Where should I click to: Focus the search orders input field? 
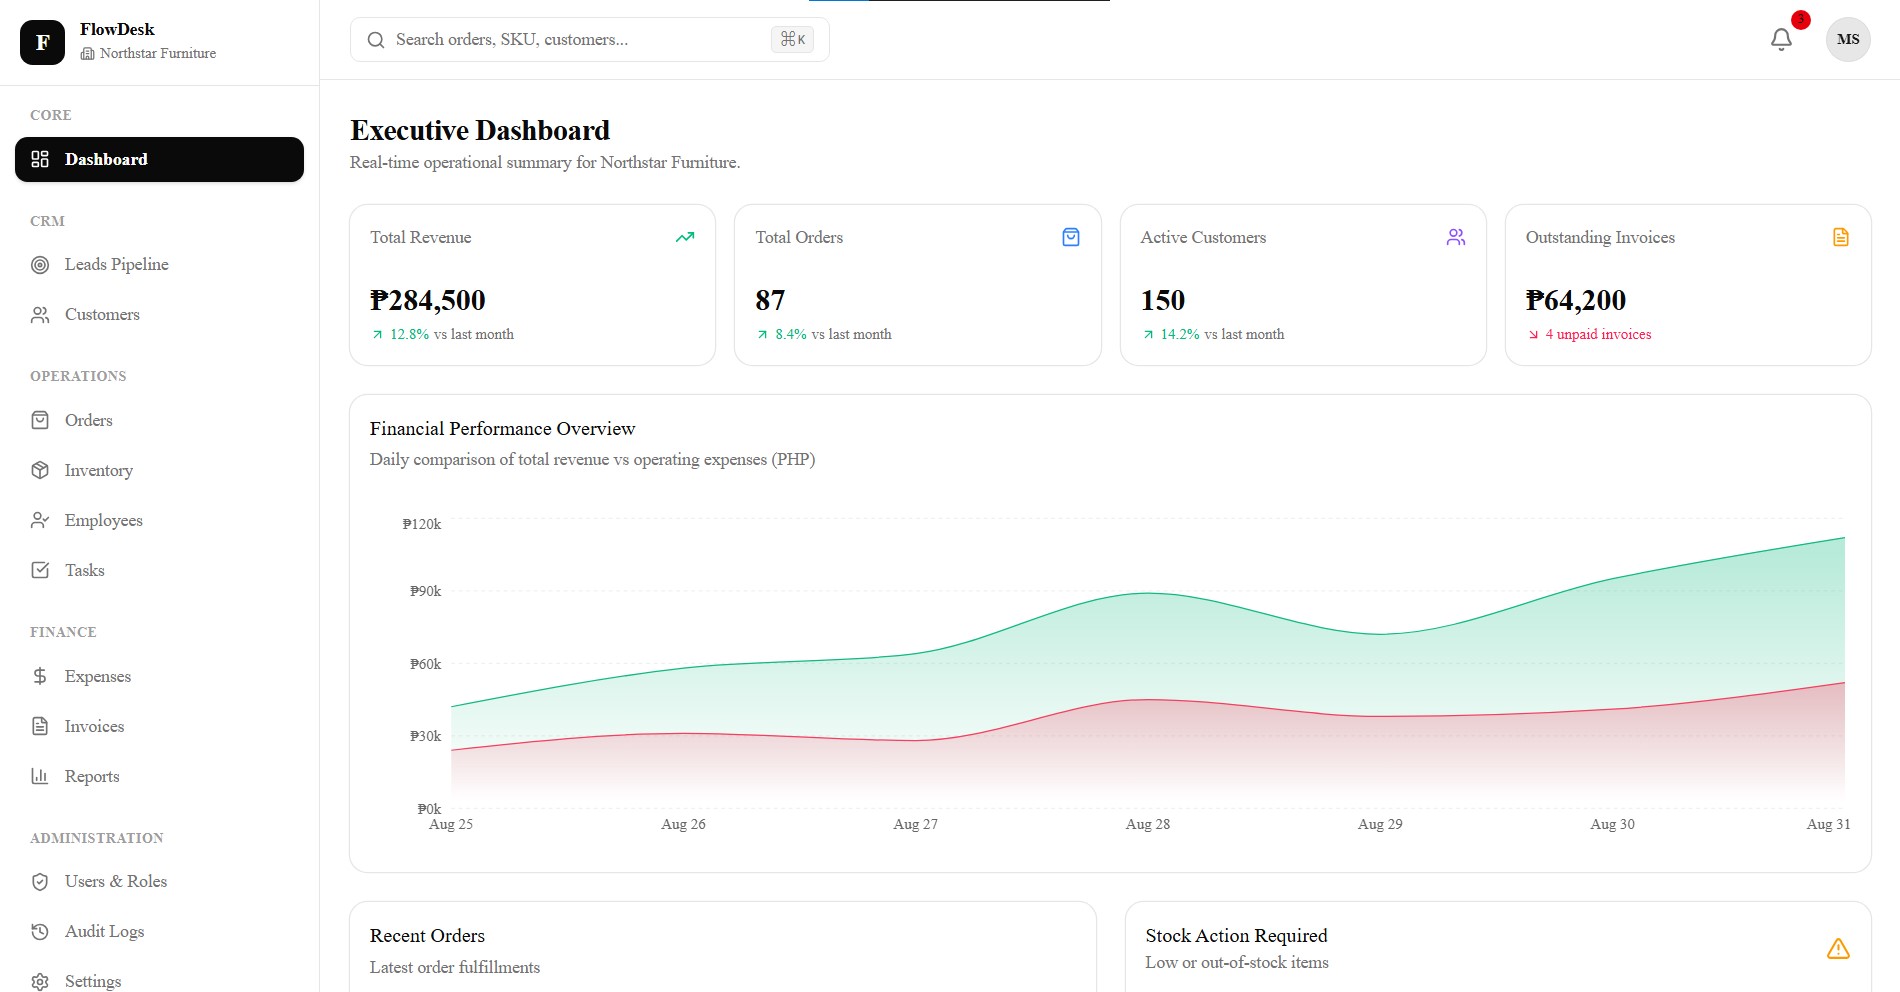[x=590, y=40]
